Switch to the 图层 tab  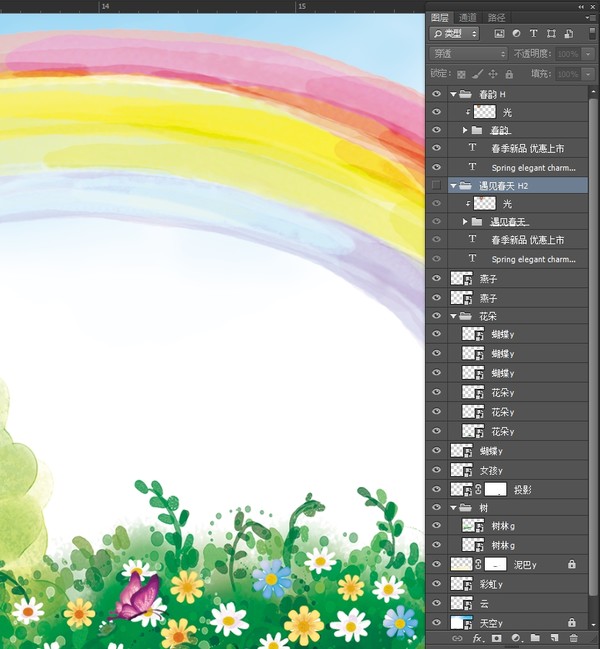[x=439, y=17]
